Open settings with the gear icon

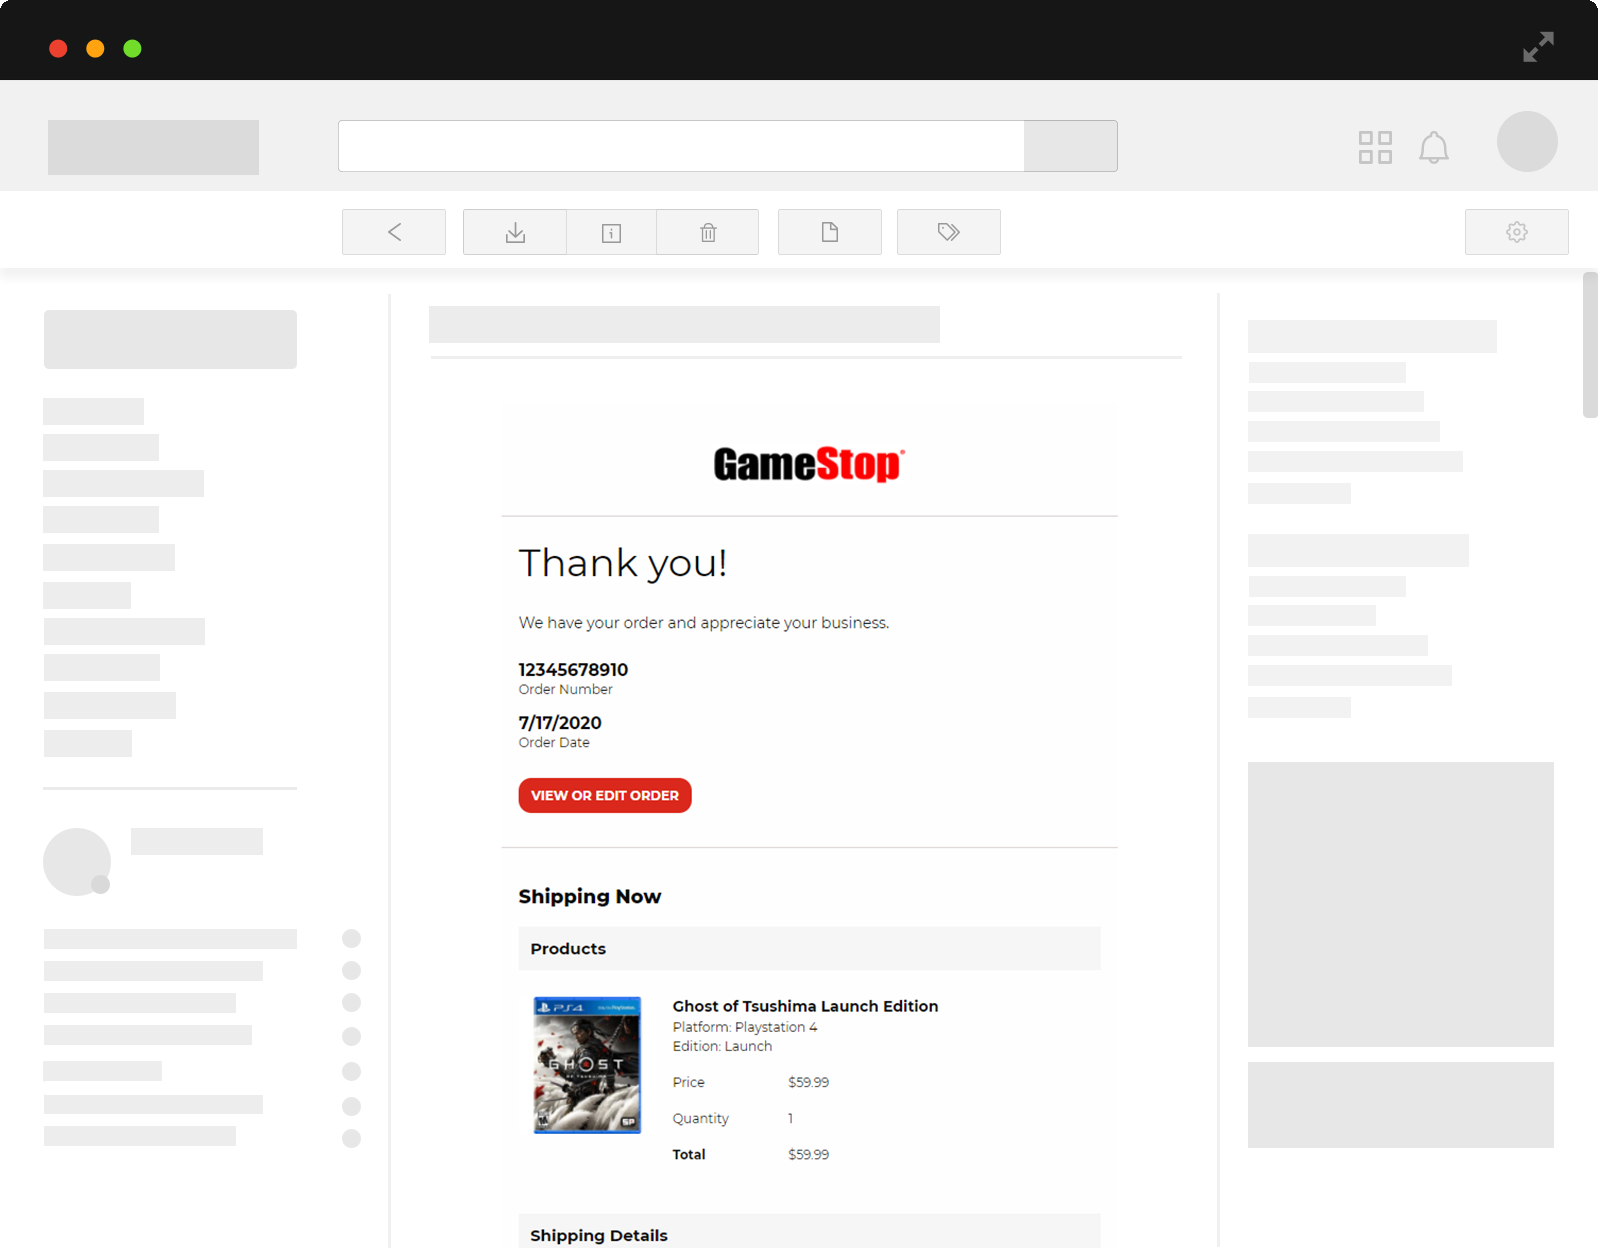click(x=1517, y=232)
